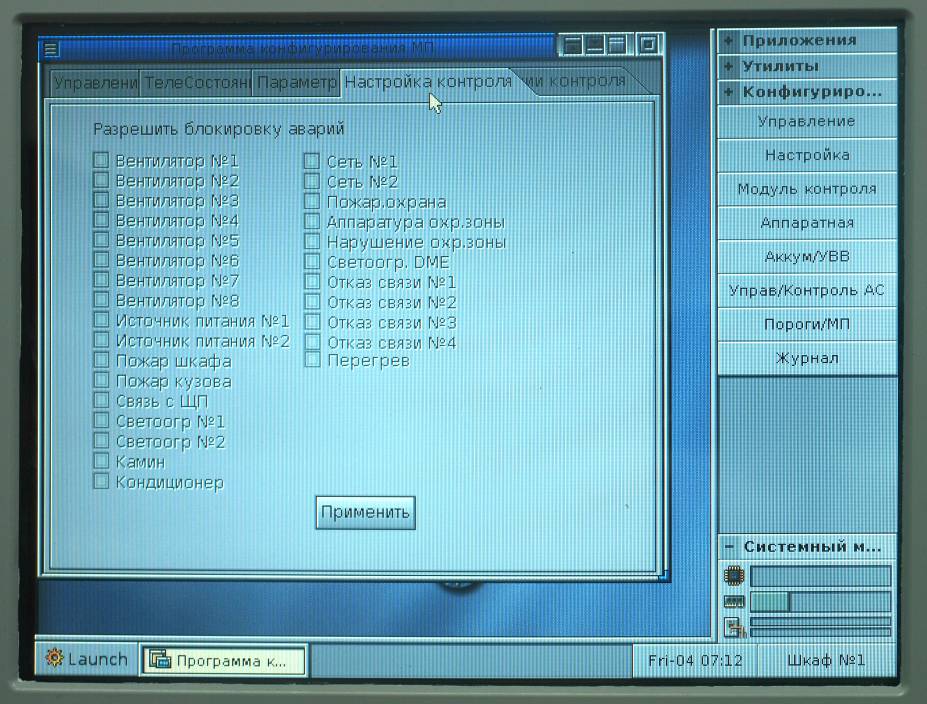Open the ТелеСостояние tab
Screen dimensions: 927x704
click(196, 83)
